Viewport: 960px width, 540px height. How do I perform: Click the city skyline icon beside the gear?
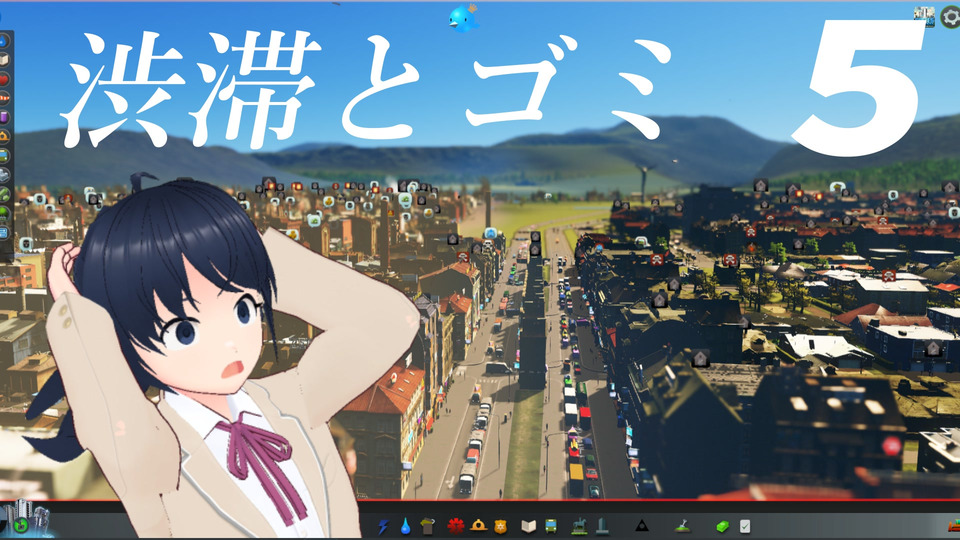[x=924, y=15]
